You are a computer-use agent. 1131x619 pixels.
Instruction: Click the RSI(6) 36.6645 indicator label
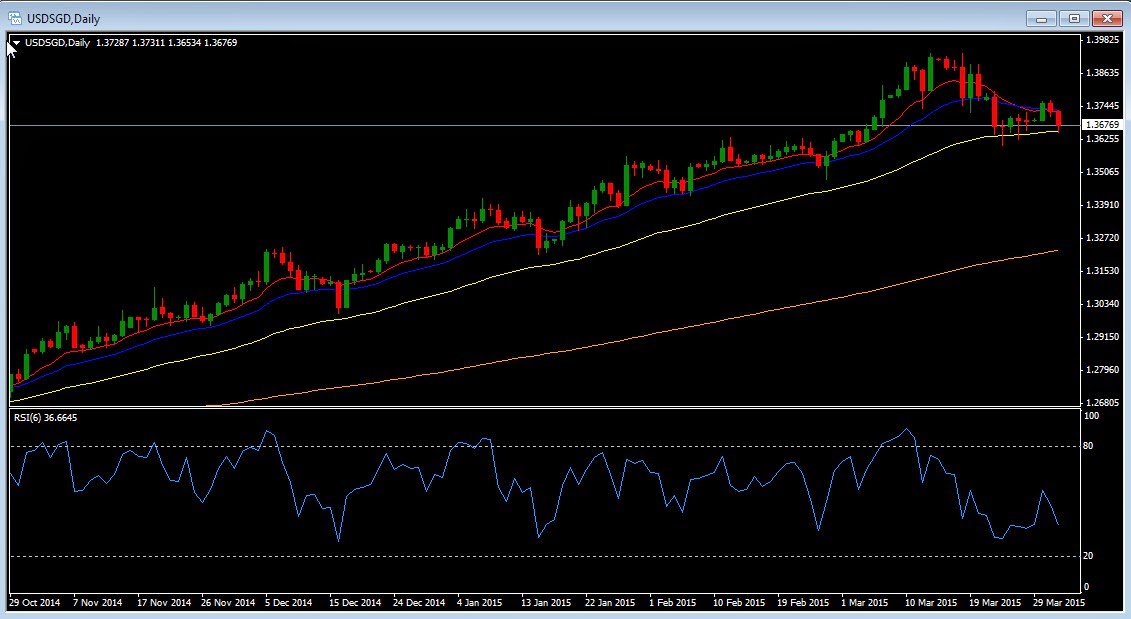pyautogui.click(x=45, y=418)
